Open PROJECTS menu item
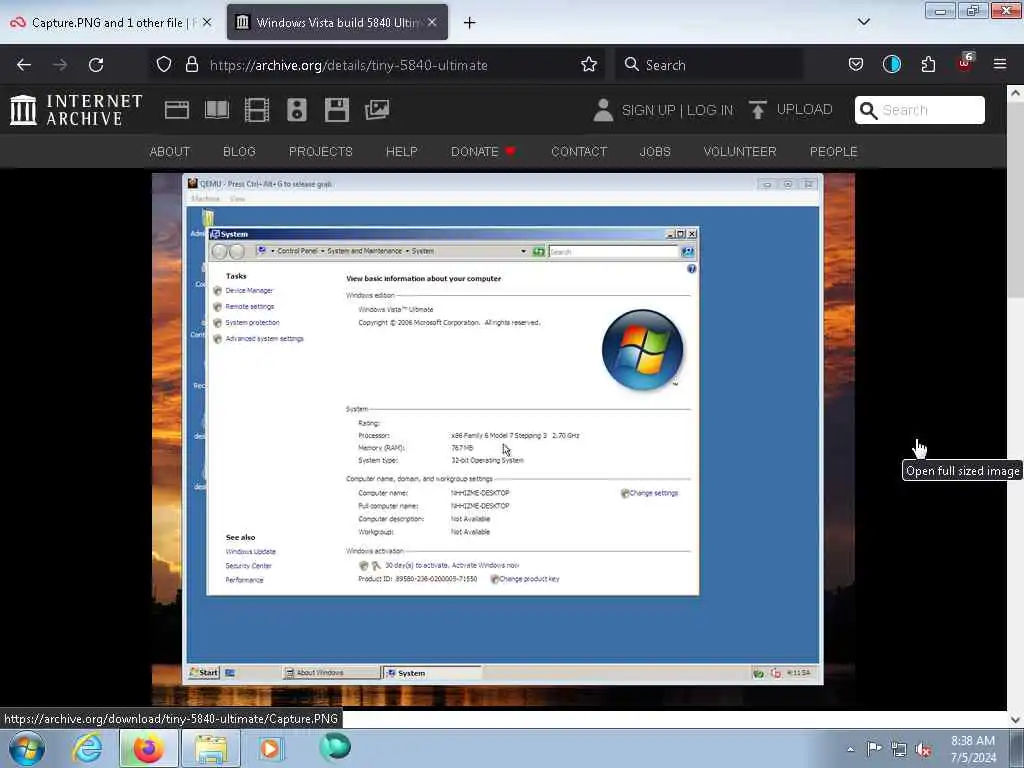The height and width of the screenshot is (768, 1024). (x=321, y=152)
